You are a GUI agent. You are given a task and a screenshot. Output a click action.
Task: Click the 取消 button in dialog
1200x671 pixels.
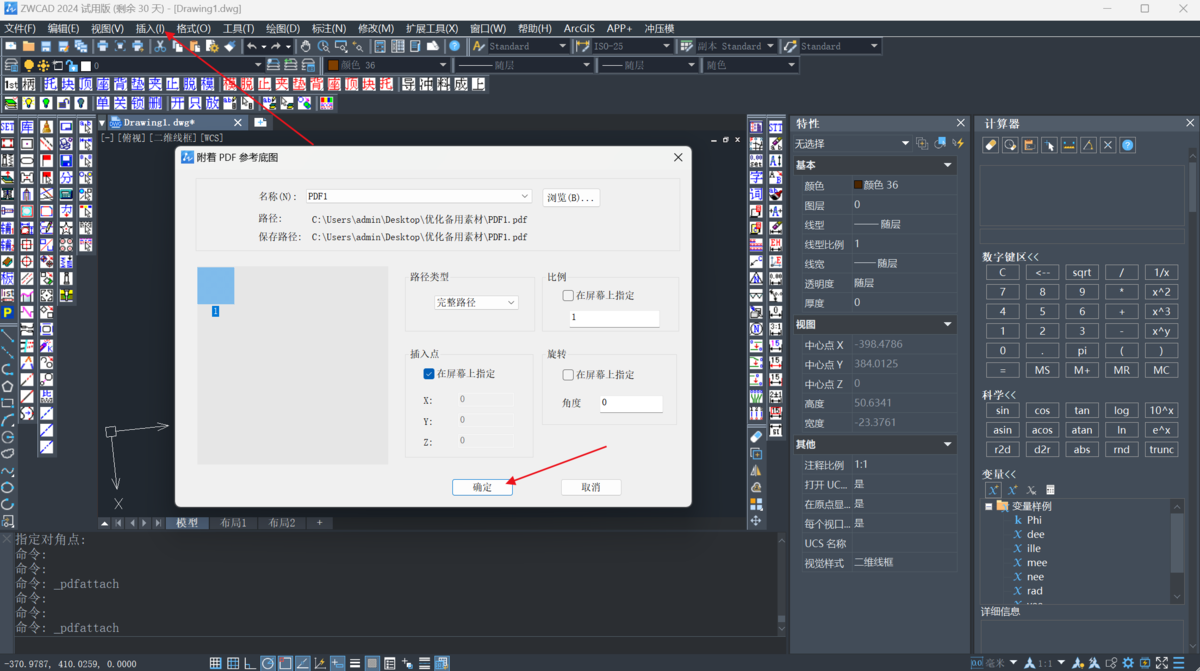point(591,487)
